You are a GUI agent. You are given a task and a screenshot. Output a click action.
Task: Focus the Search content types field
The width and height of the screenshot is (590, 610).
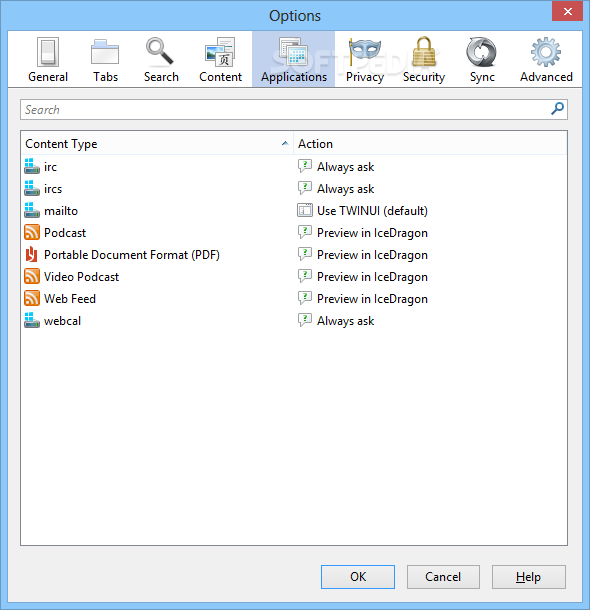pyautogui.click(x=294, y=109)
